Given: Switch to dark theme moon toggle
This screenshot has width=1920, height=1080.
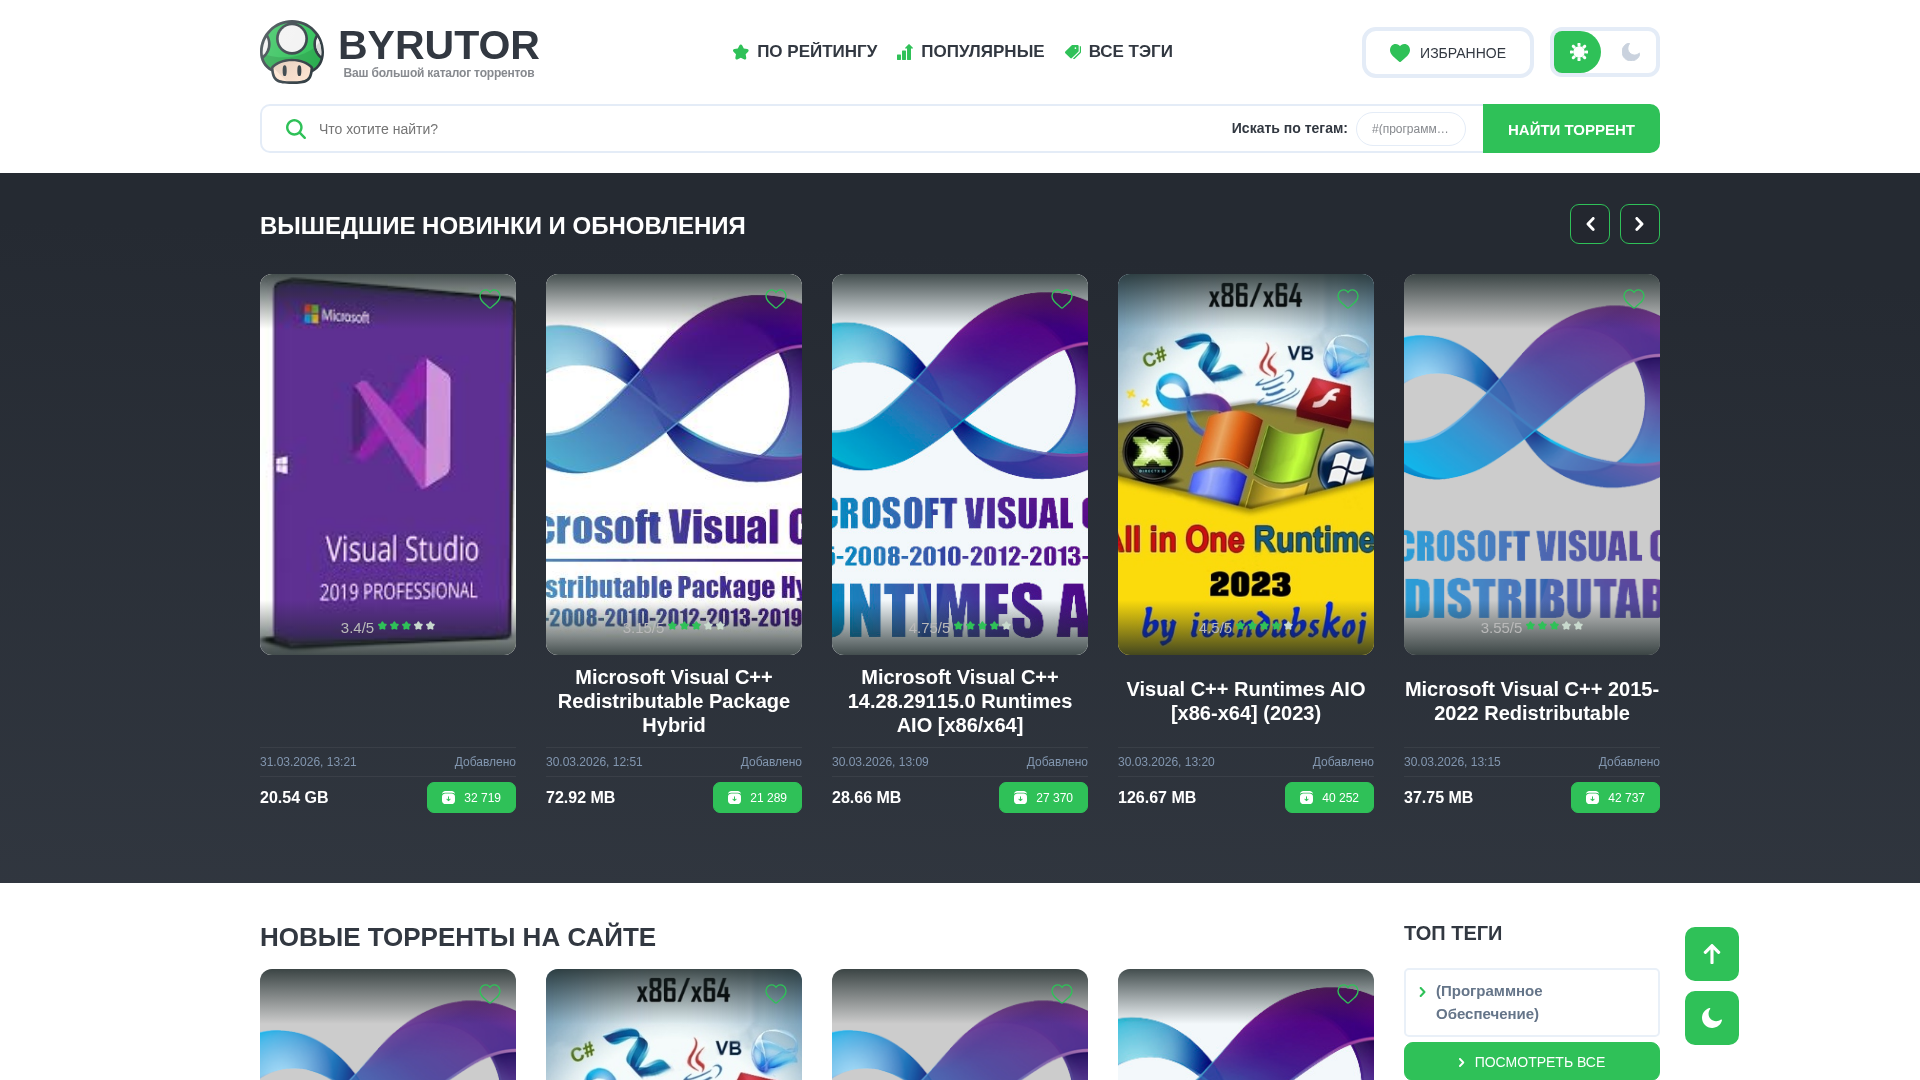Looking at the screenshot, I should point(1631,52).
